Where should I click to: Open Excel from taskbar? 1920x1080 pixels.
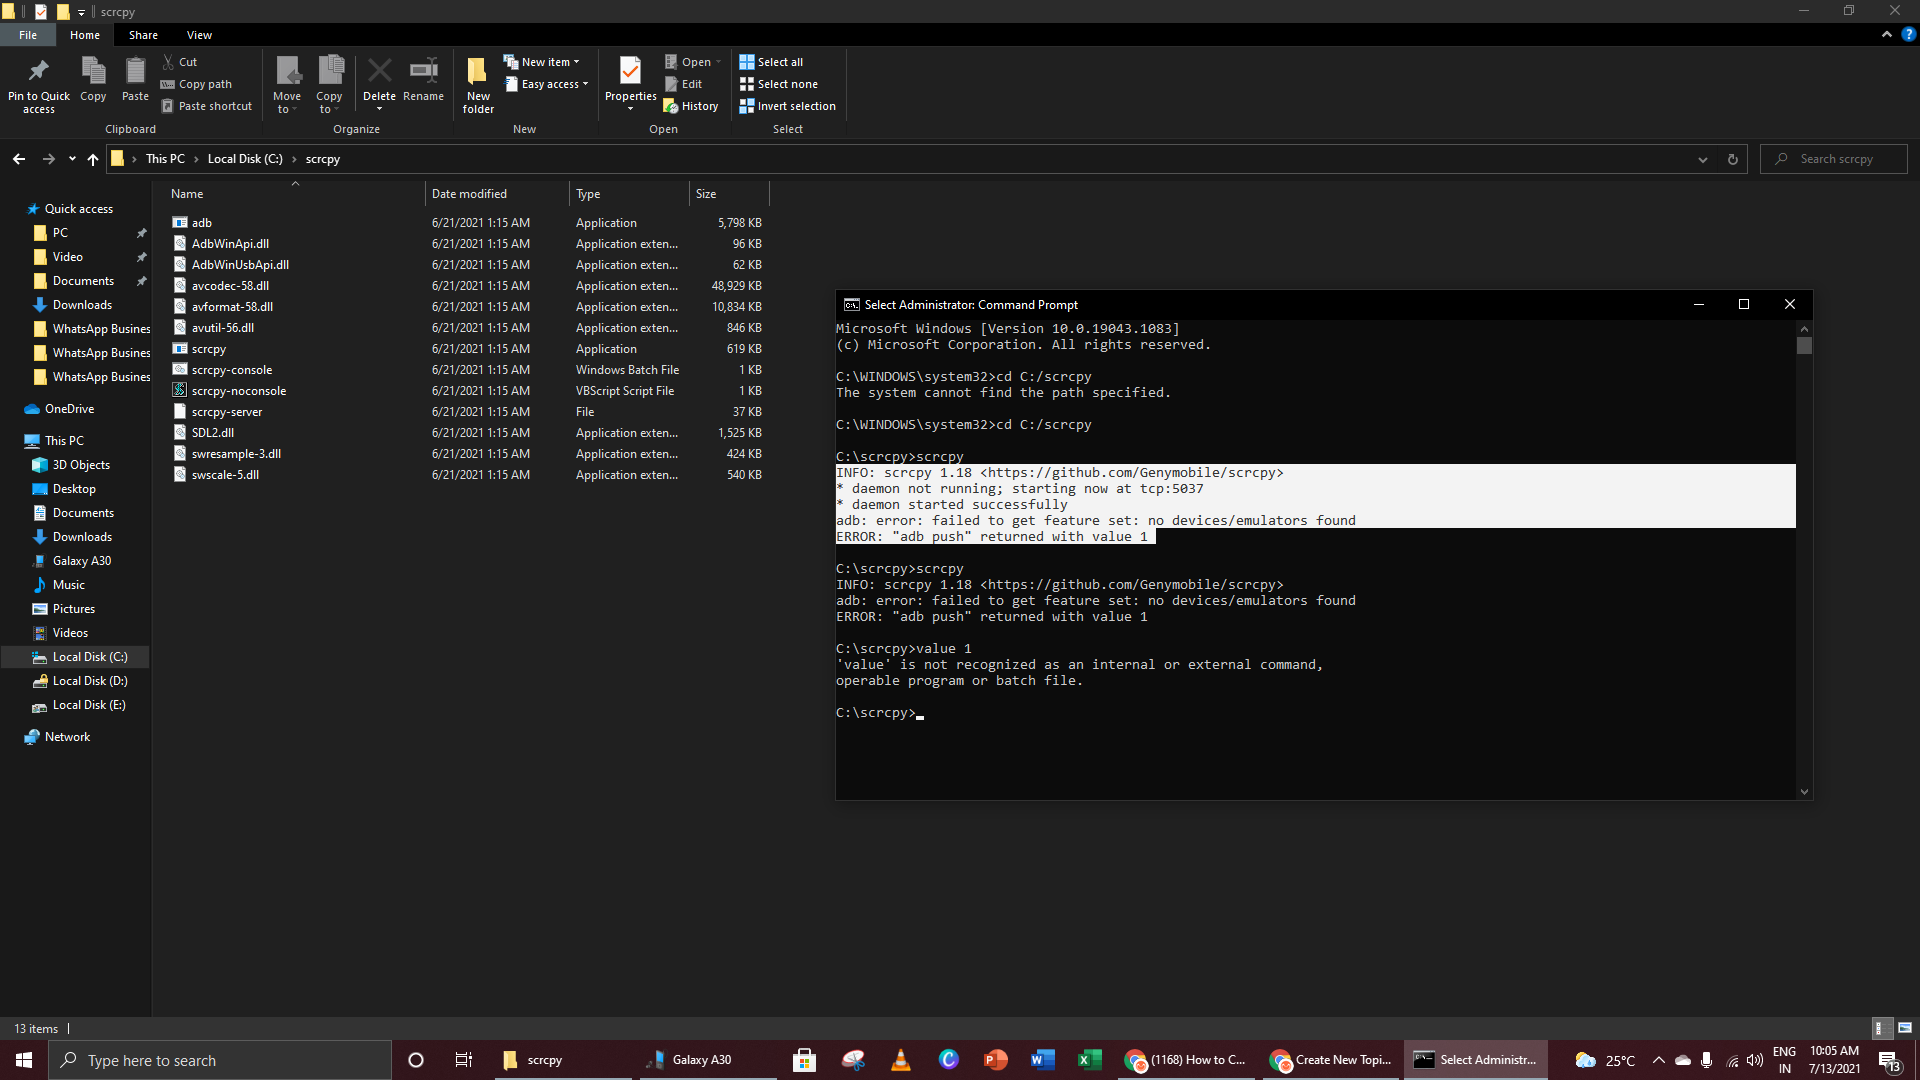click(1089, 1060)
